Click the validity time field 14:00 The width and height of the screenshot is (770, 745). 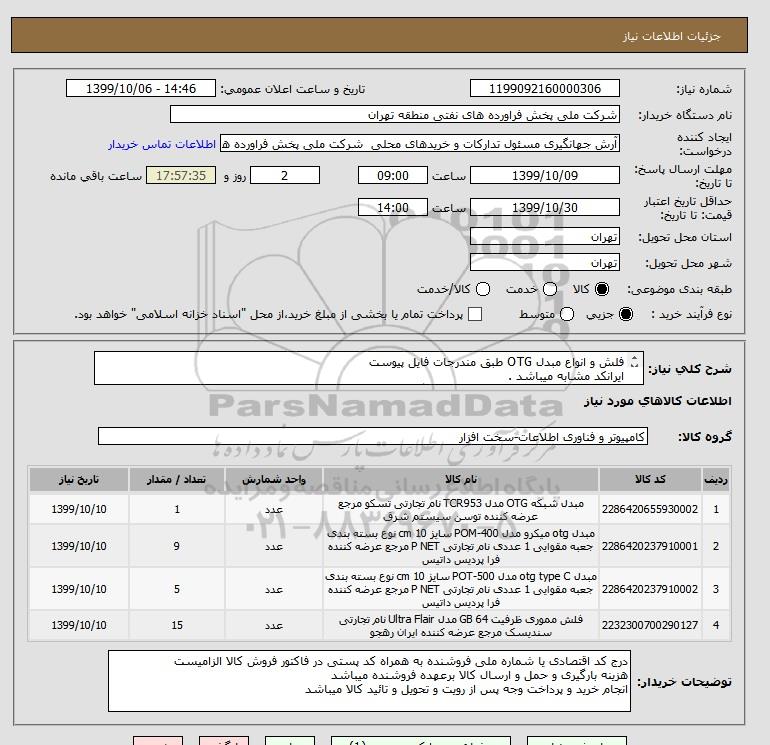[393, 208]
